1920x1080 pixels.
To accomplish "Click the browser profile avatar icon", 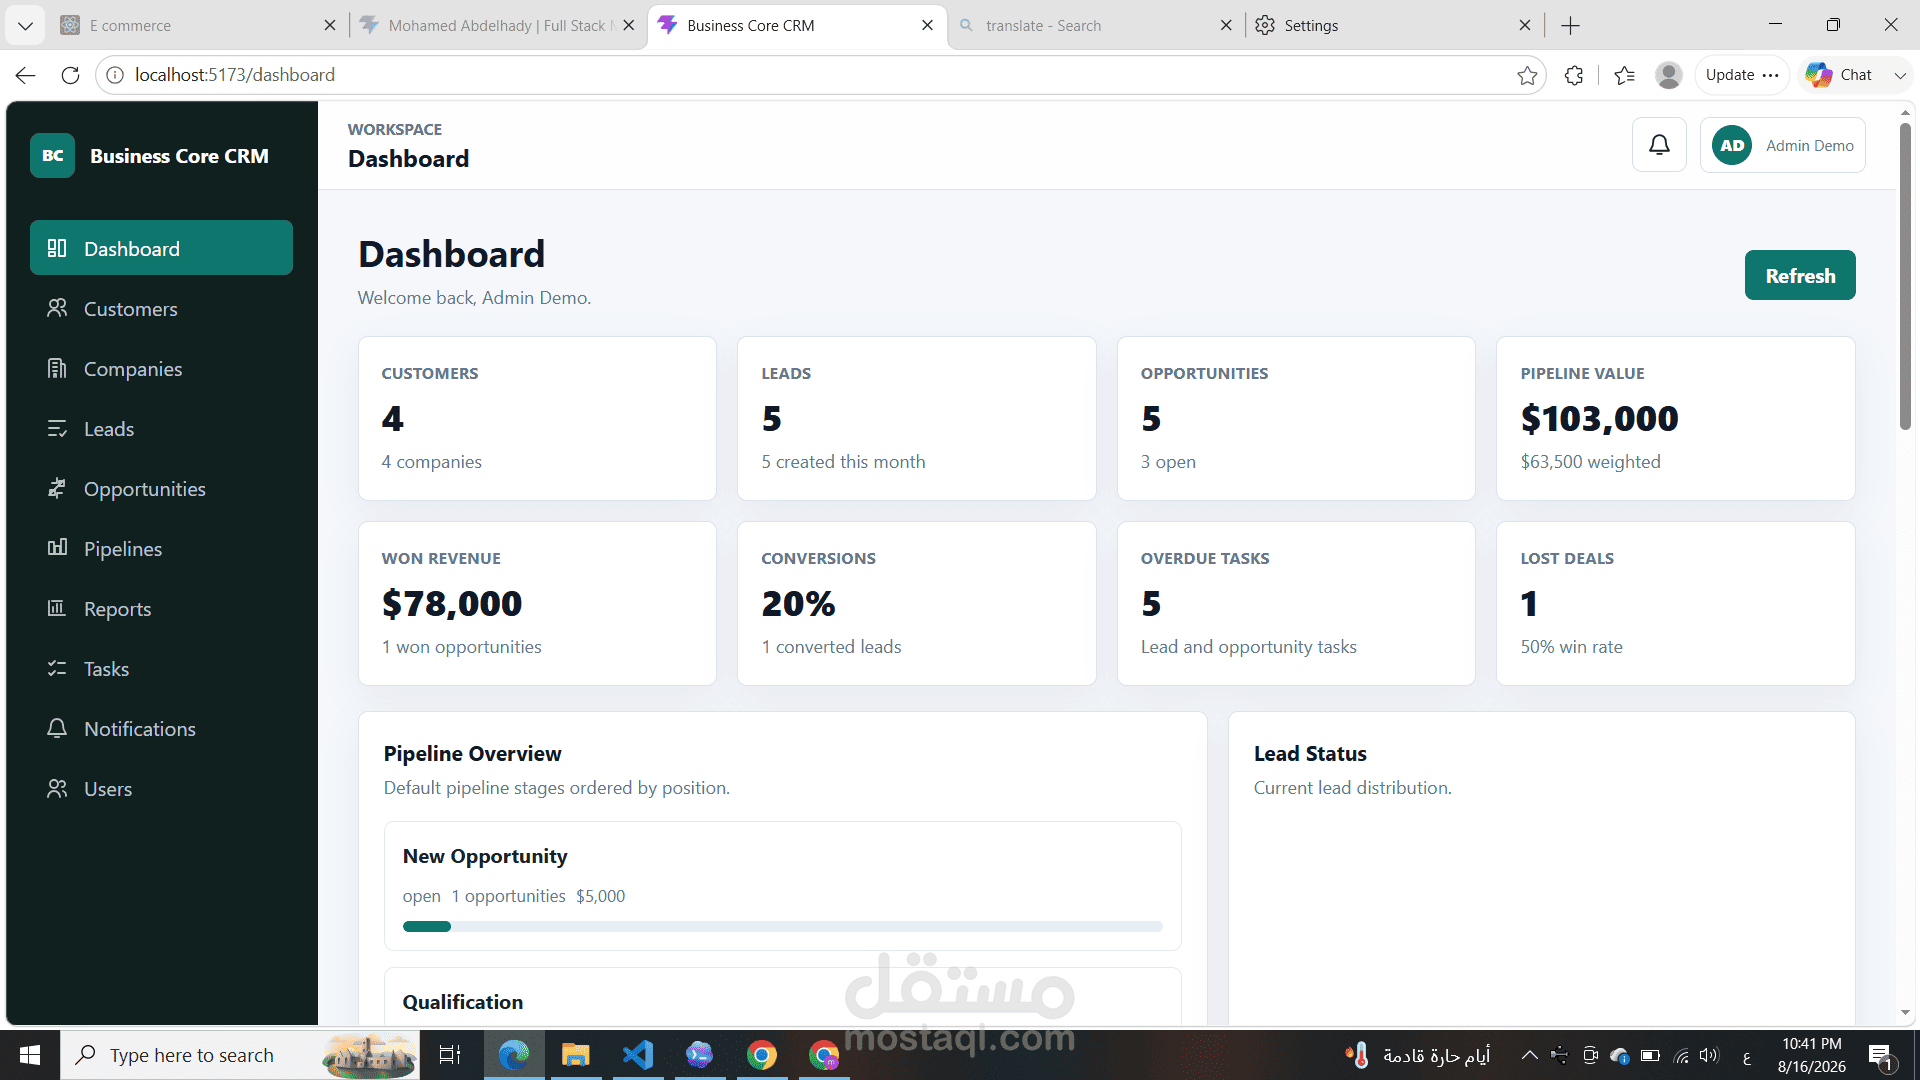I will (x=1668, y=75).
